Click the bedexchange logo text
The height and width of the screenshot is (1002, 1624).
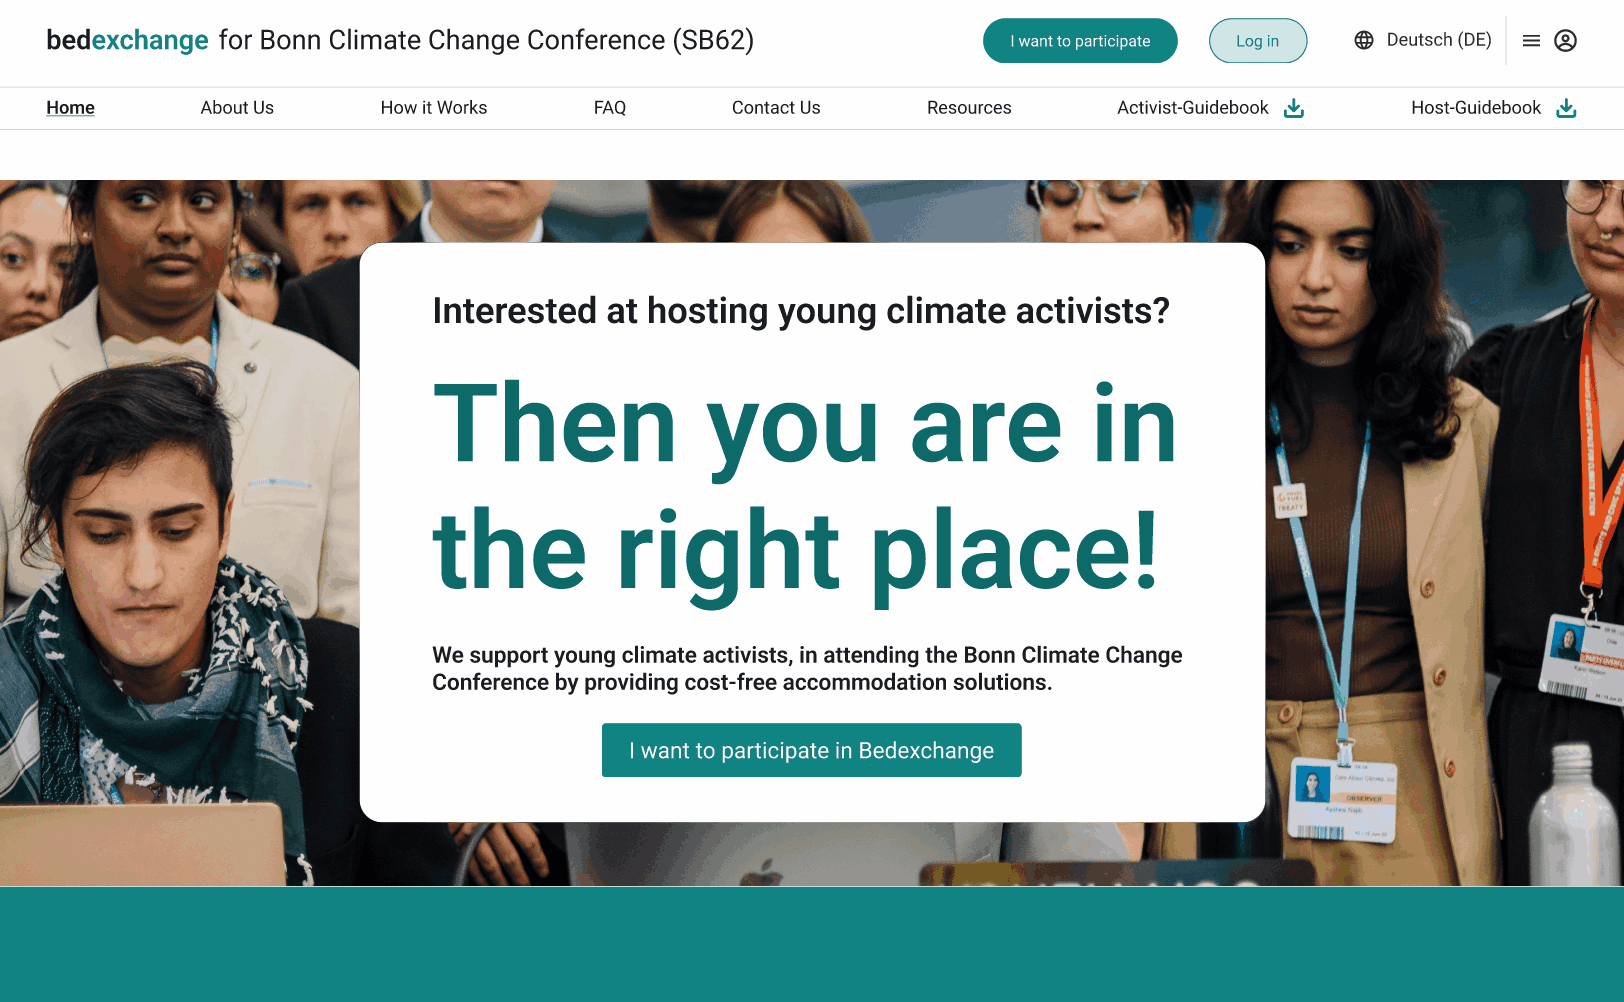click(x=127, y=40)
